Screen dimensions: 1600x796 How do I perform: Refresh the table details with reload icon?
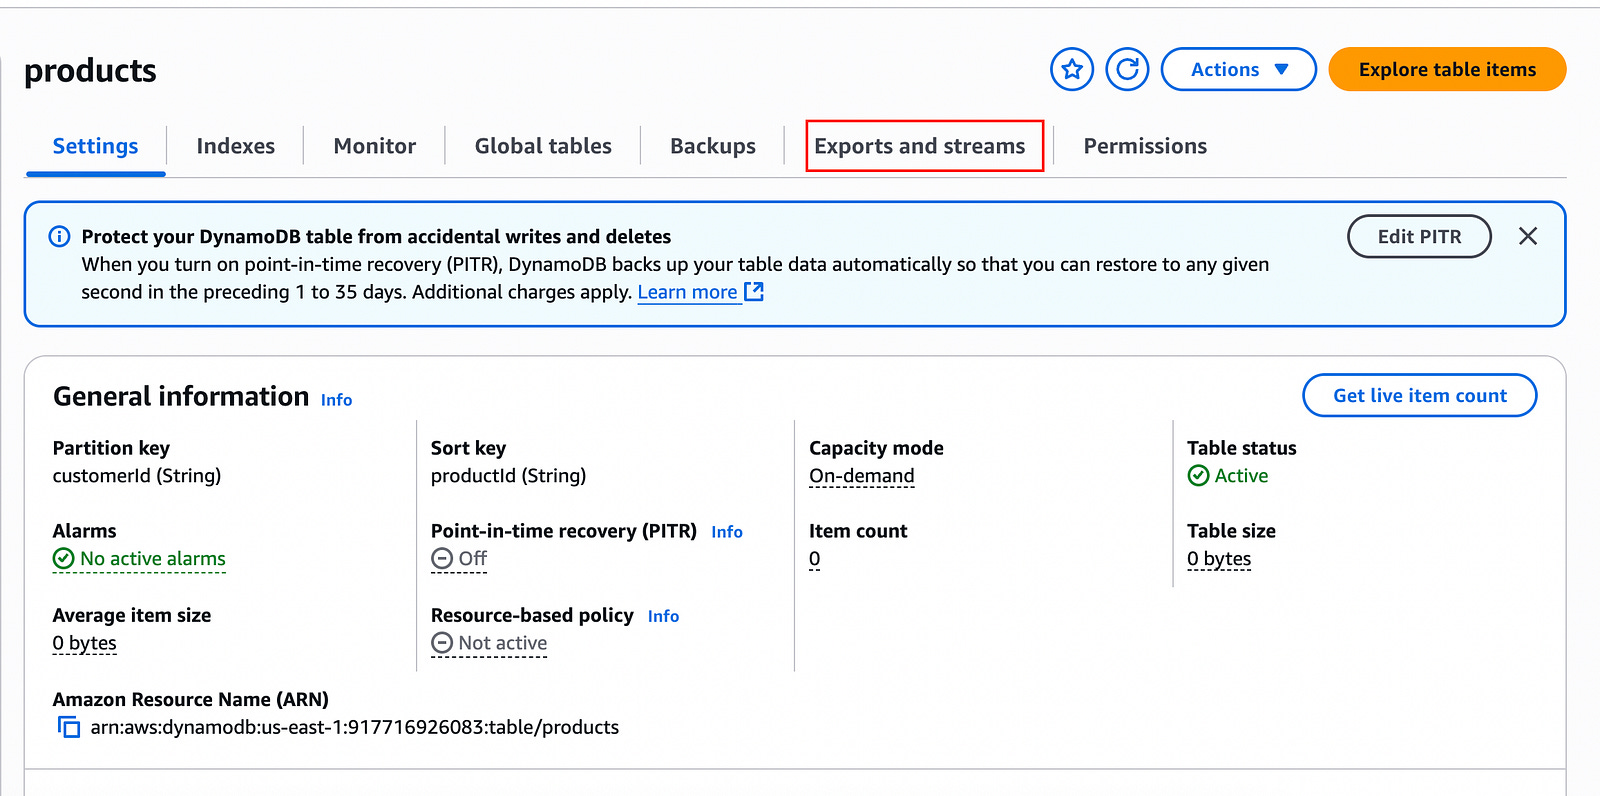click(1127, 69)
